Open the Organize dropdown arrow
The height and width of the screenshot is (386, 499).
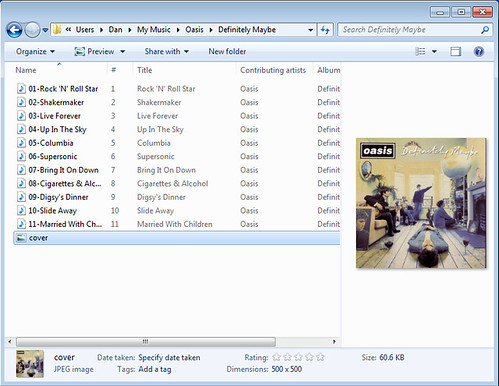pos(52,52)
